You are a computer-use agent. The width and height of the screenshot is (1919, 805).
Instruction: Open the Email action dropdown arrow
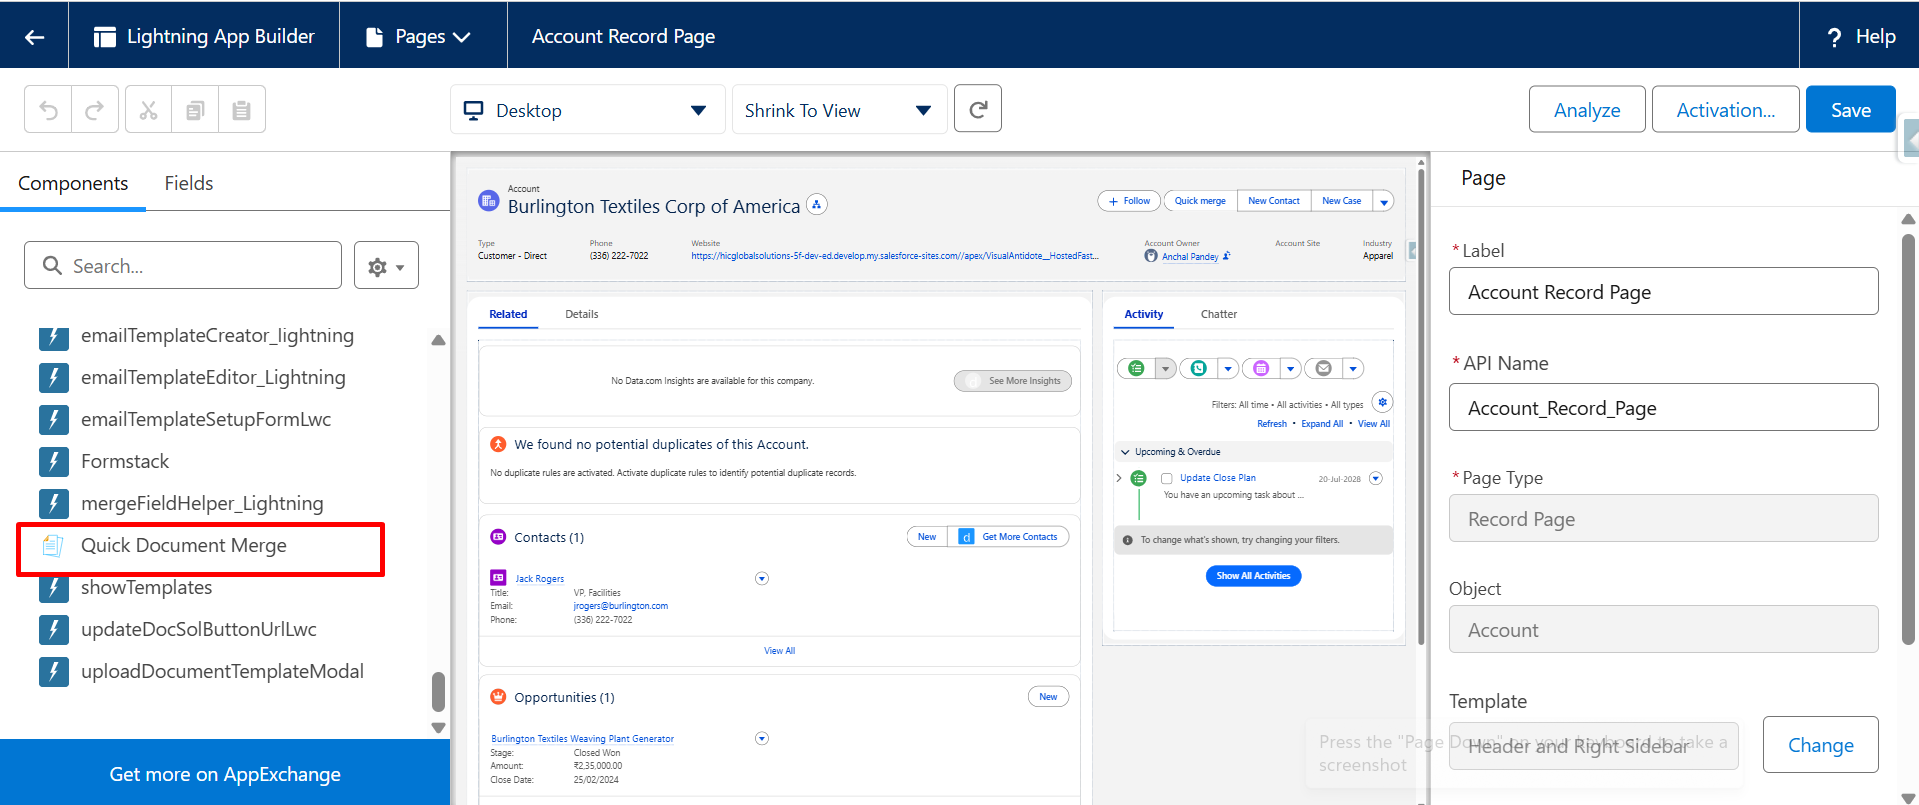[1353, 369]
